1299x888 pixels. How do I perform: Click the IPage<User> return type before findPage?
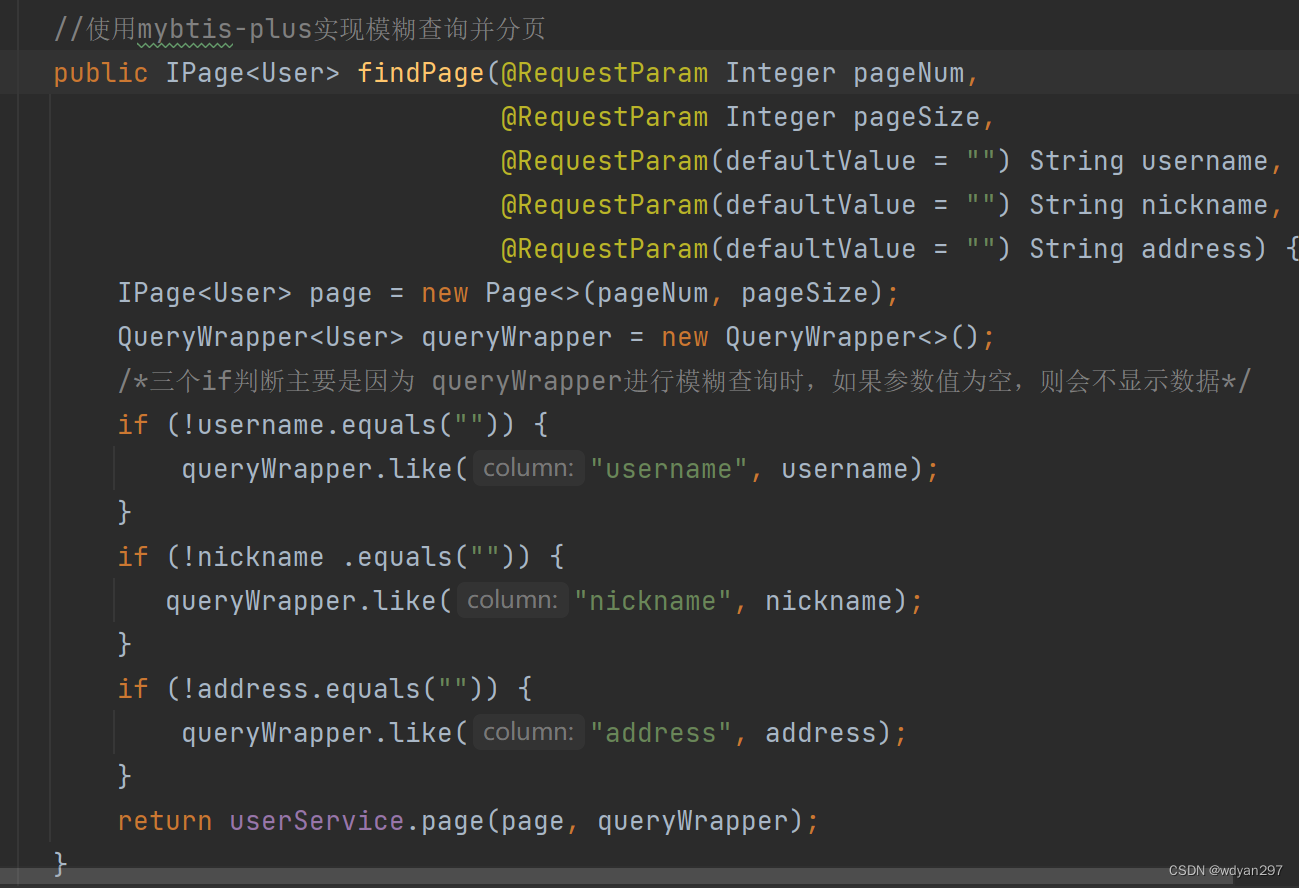[253, 73]
